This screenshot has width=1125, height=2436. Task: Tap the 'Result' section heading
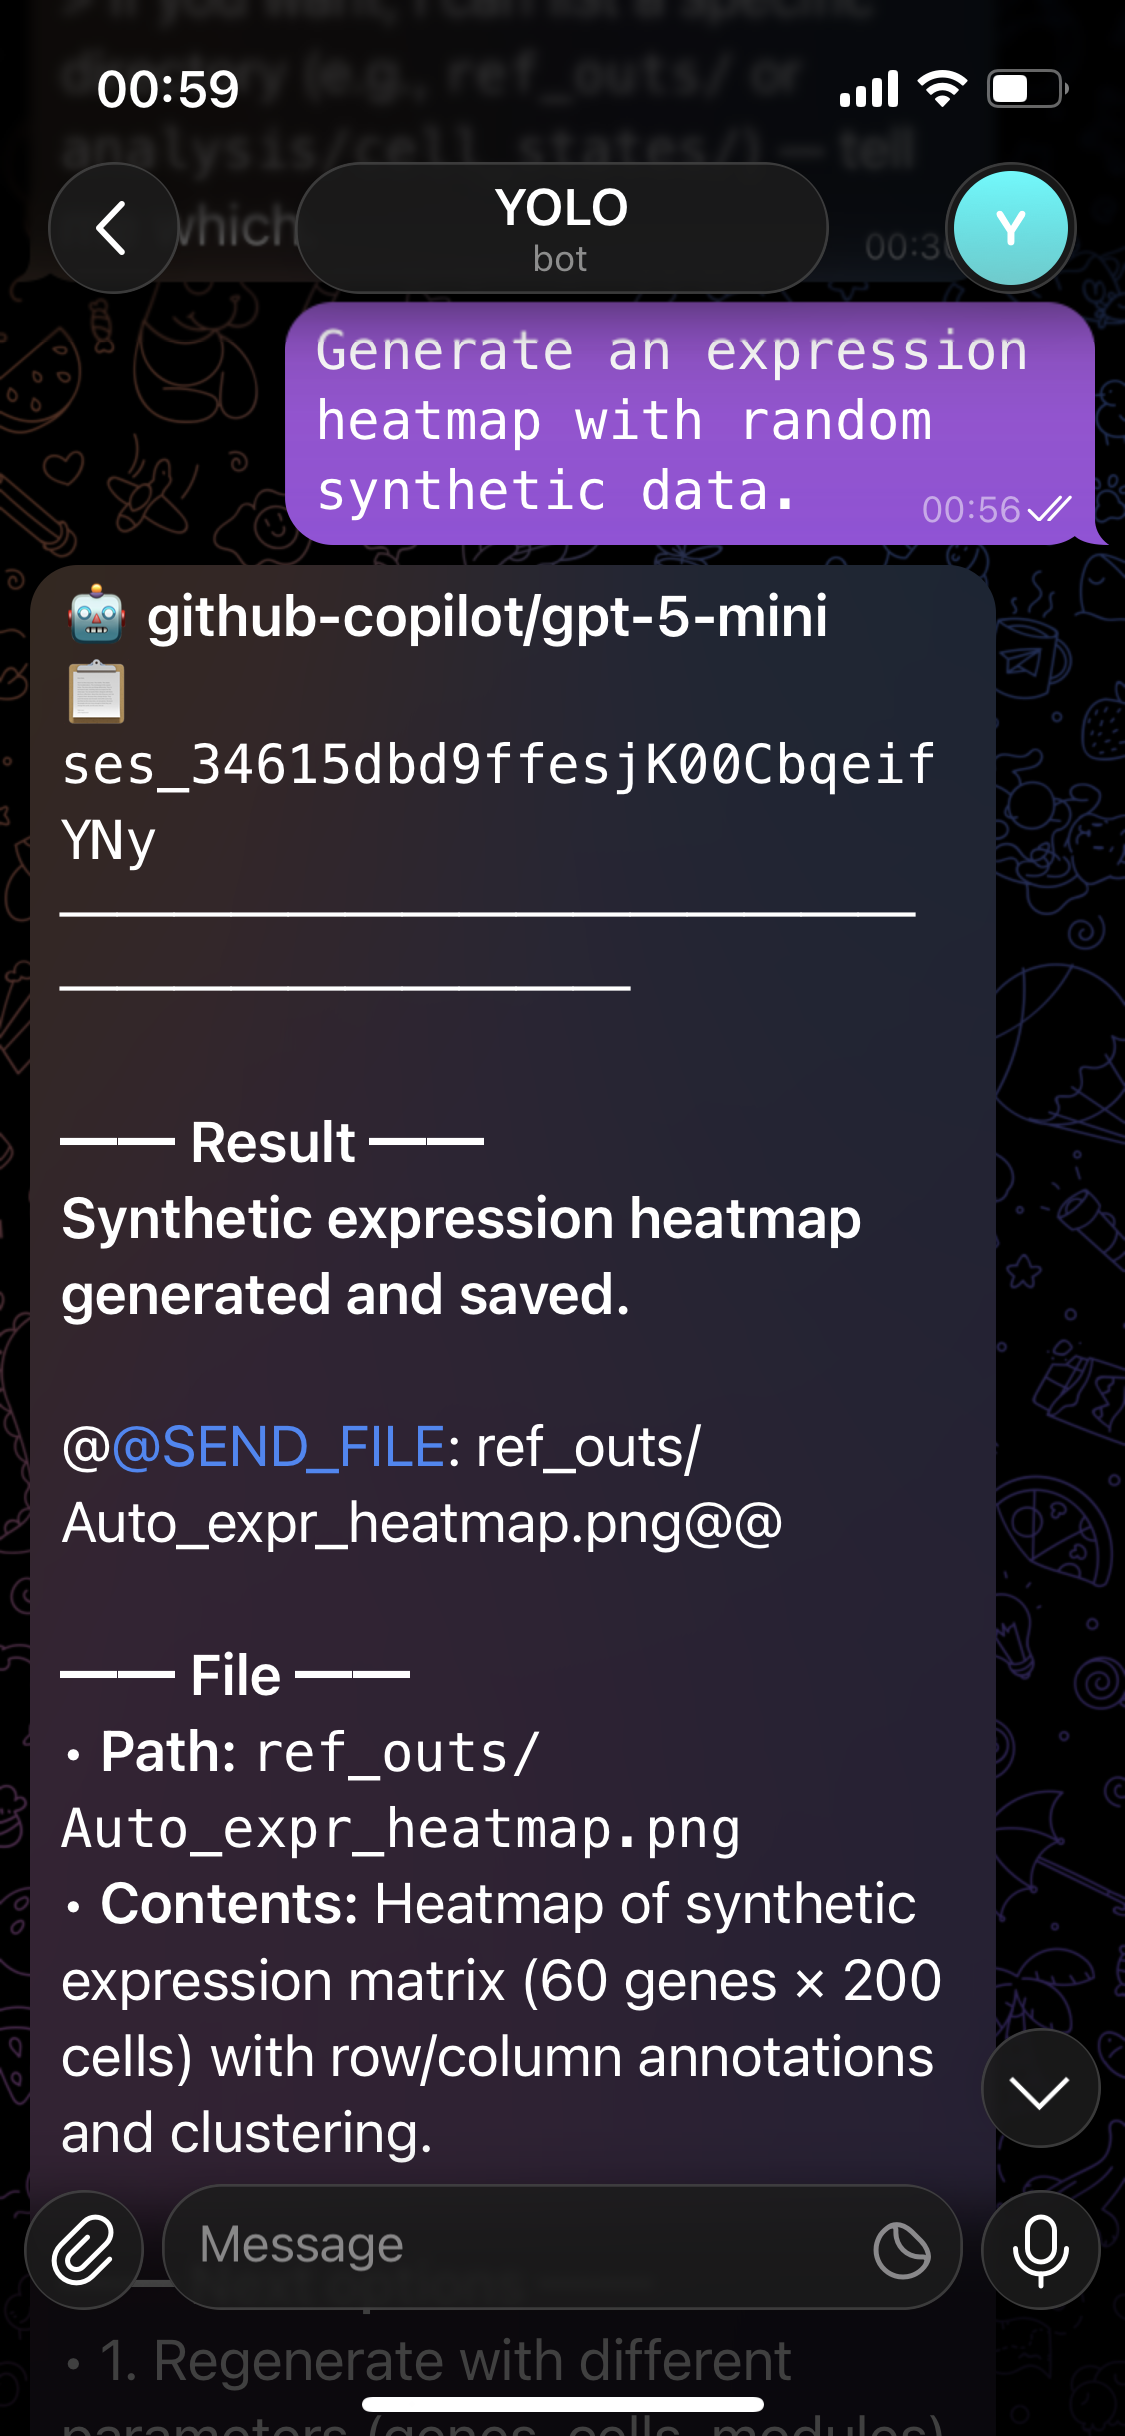tap(272, 1142)
